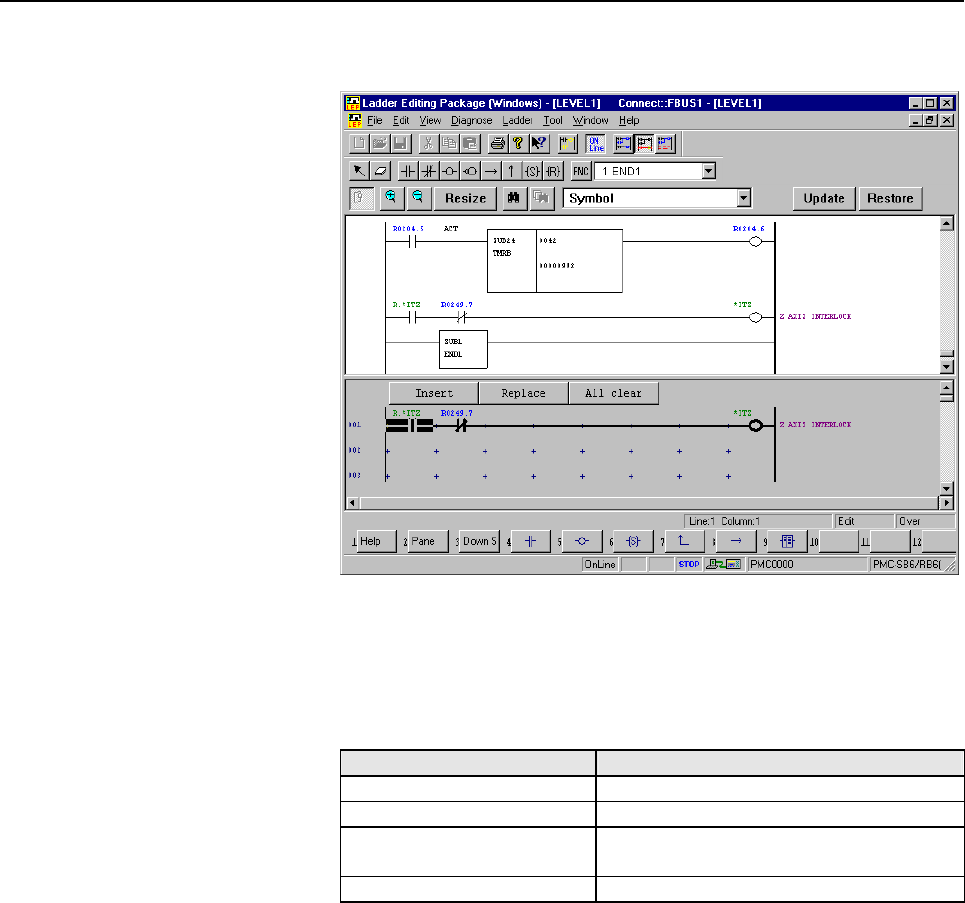Insert a normally closed contact from toolbar
Image resolution: width=965 pixels, height=903 pixels.
428,171
